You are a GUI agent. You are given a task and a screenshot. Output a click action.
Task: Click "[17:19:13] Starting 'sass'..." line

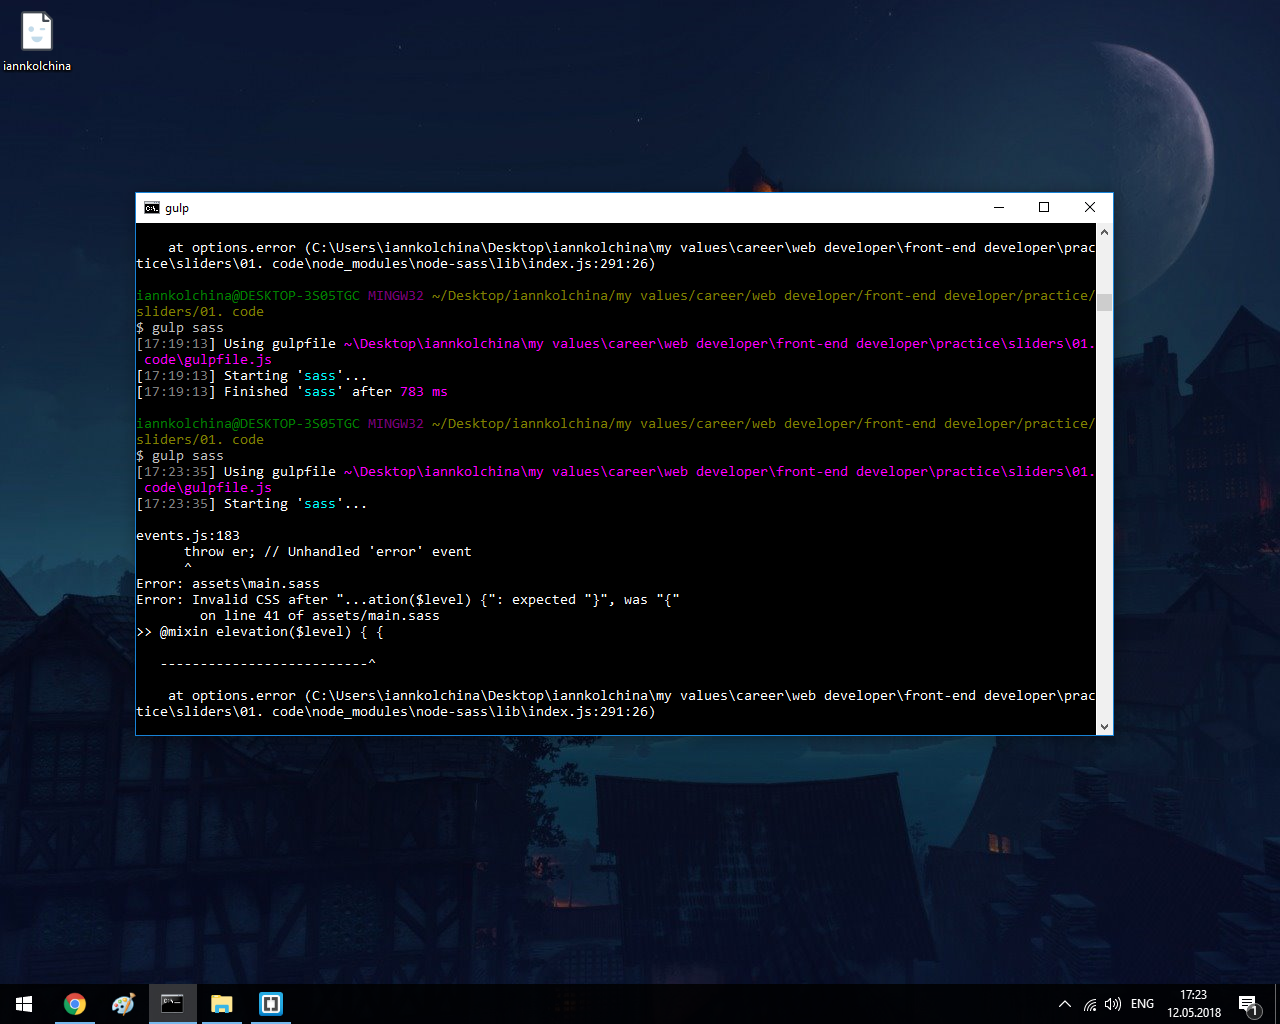click(252, 376)
